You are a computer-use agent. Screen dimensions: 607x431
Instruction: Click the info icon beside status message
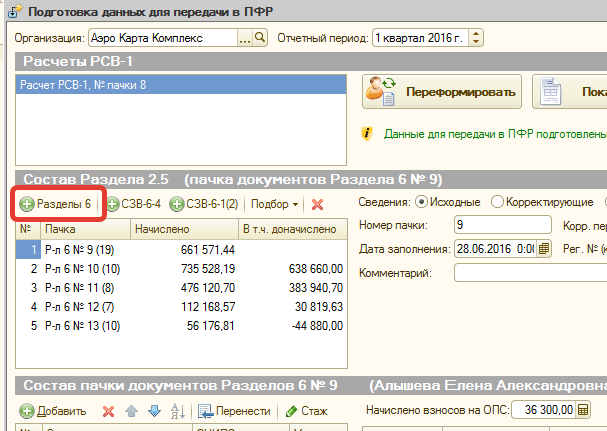[367, 134]
